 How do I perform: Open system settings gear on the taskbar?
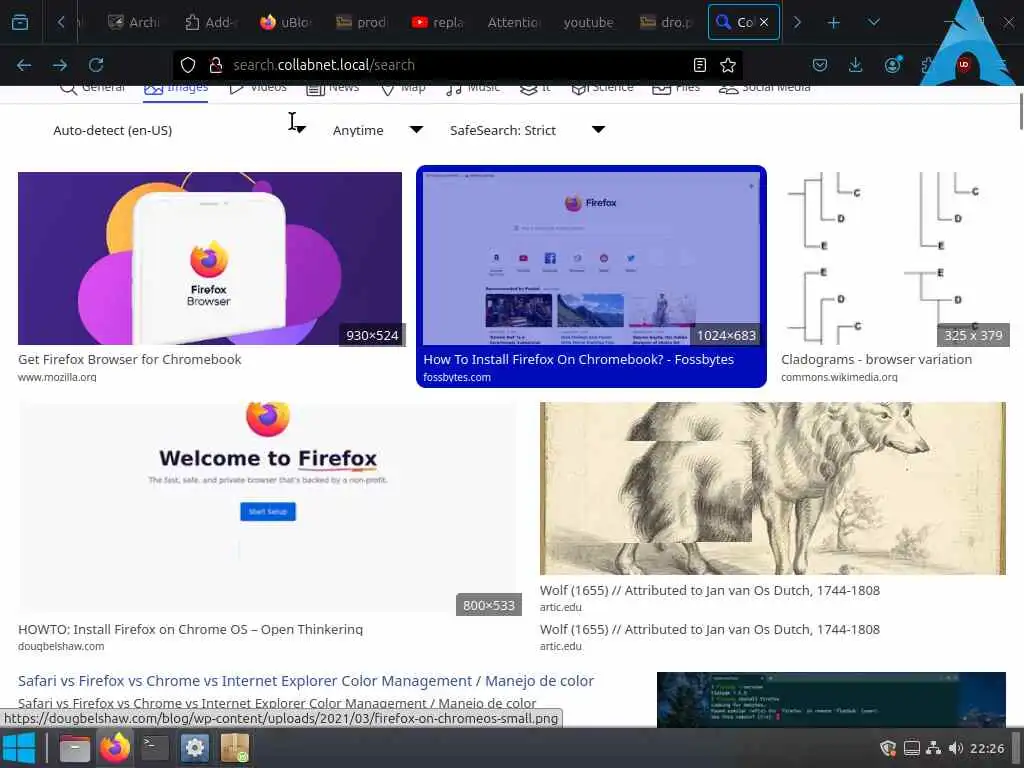(x=195, y=748)
